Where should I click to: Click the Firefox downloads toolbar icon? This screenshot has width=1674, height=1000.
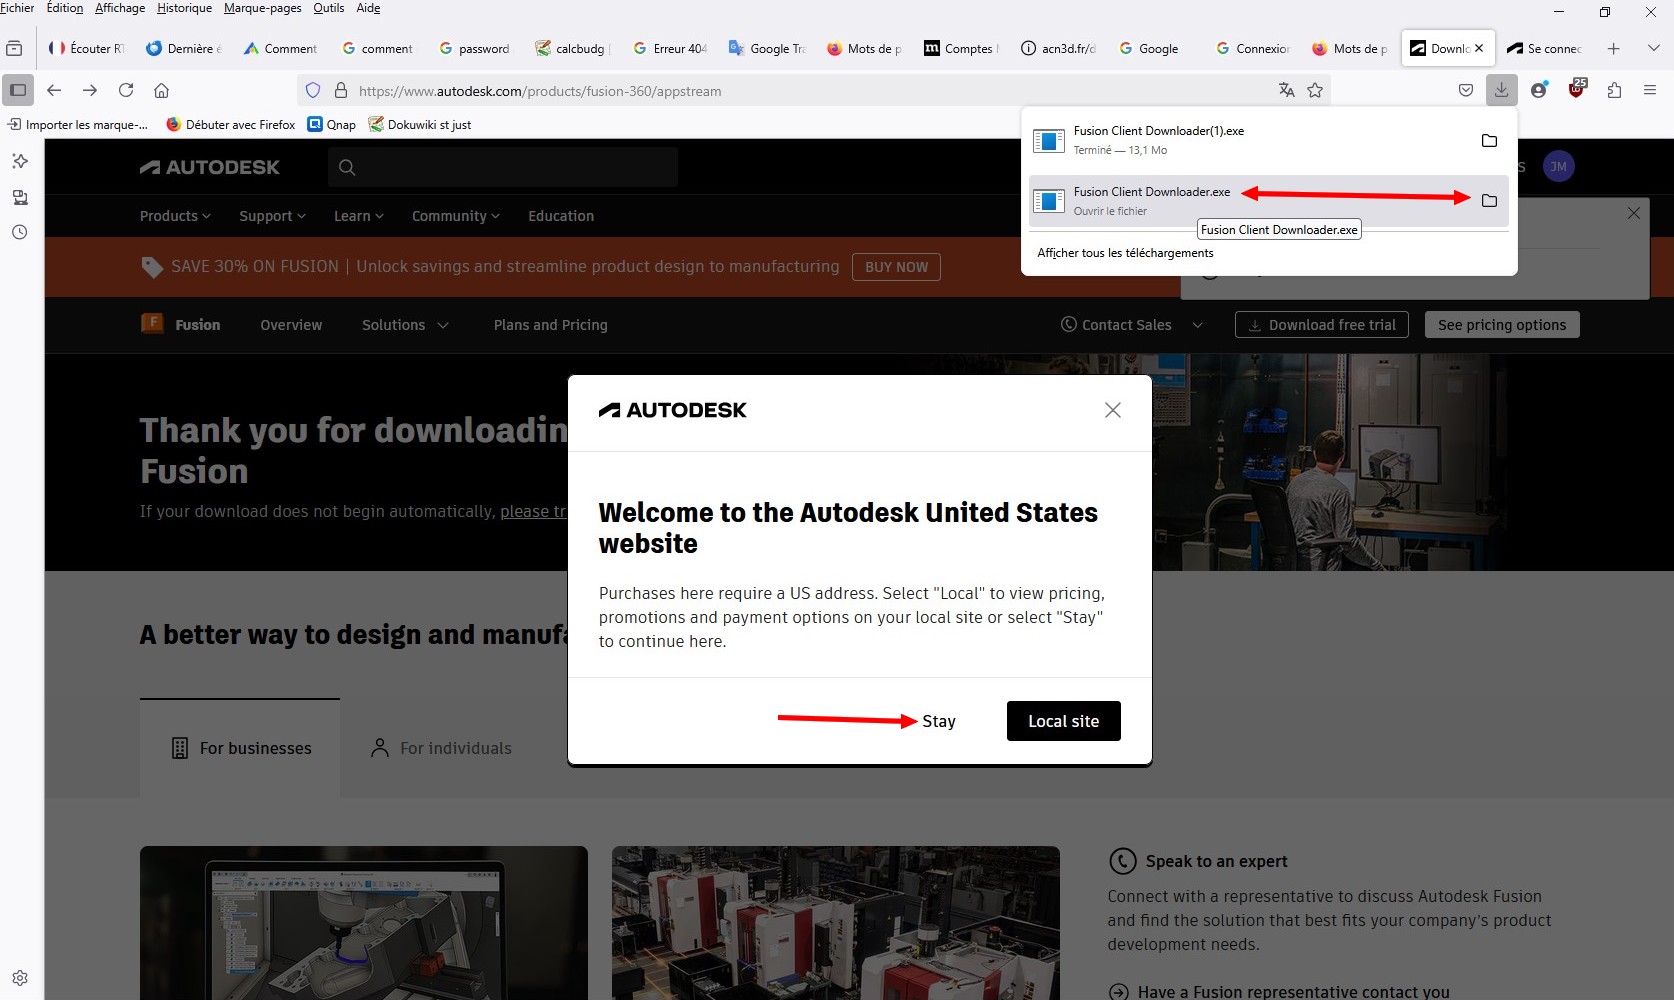pos(1501,90)
